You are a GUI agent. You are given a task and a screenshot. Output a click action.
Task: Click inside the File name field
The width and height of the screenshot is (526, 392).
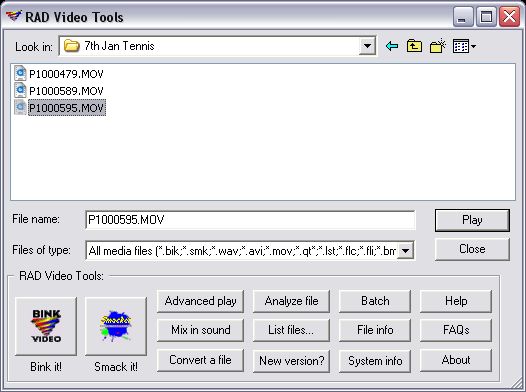pos(250,220)
